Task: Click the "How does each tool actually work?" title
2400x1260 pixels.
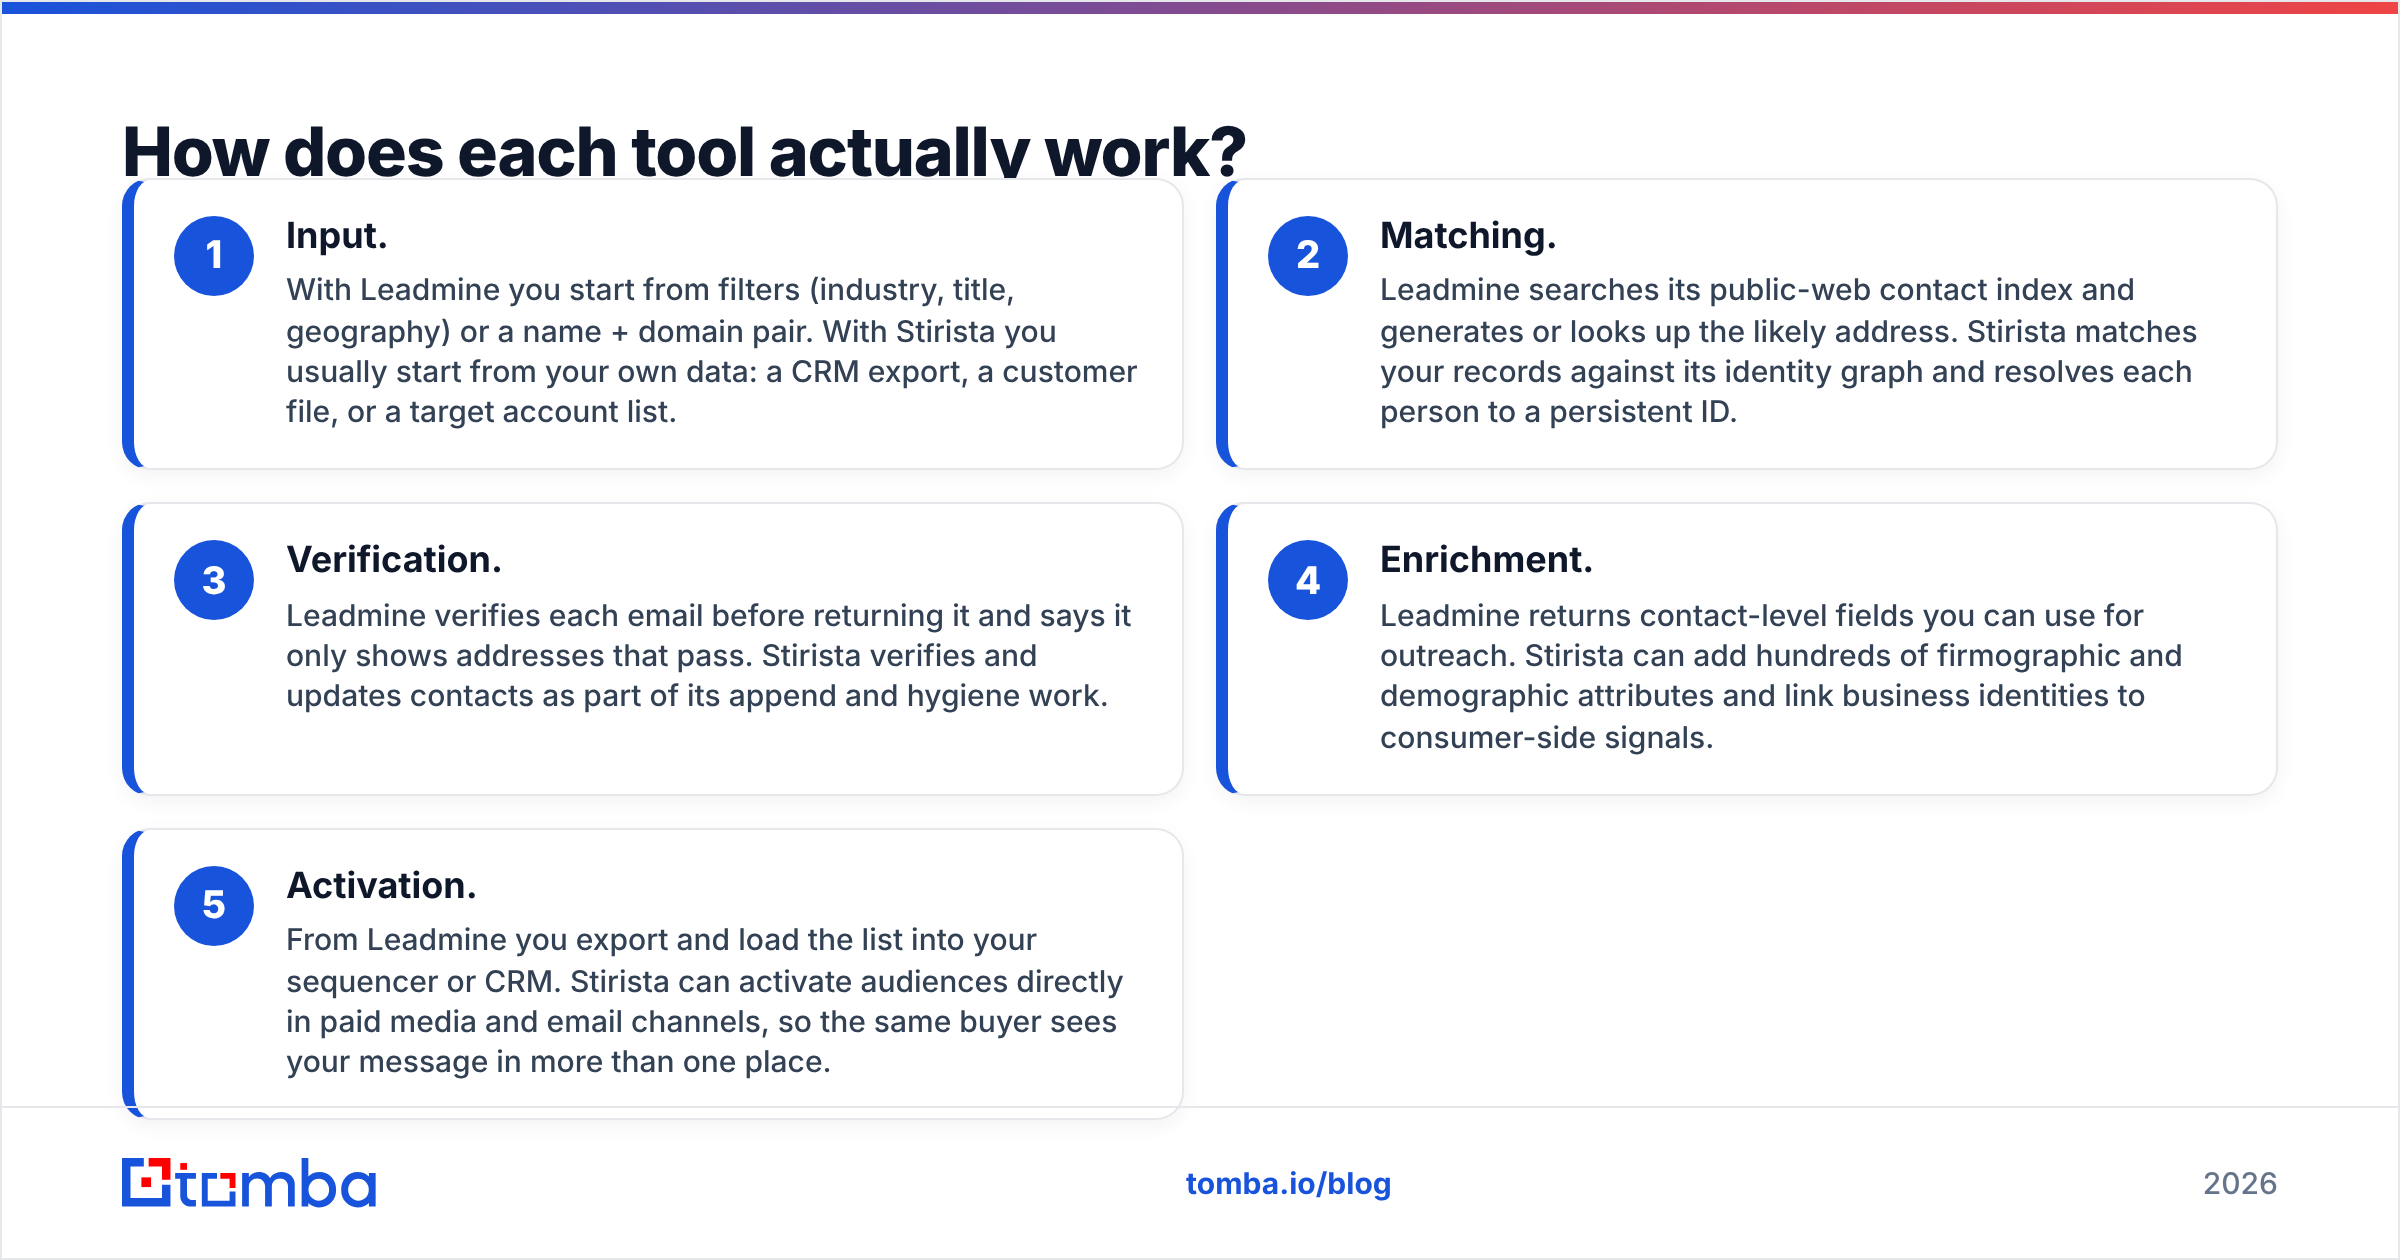Action: [684, 150]
